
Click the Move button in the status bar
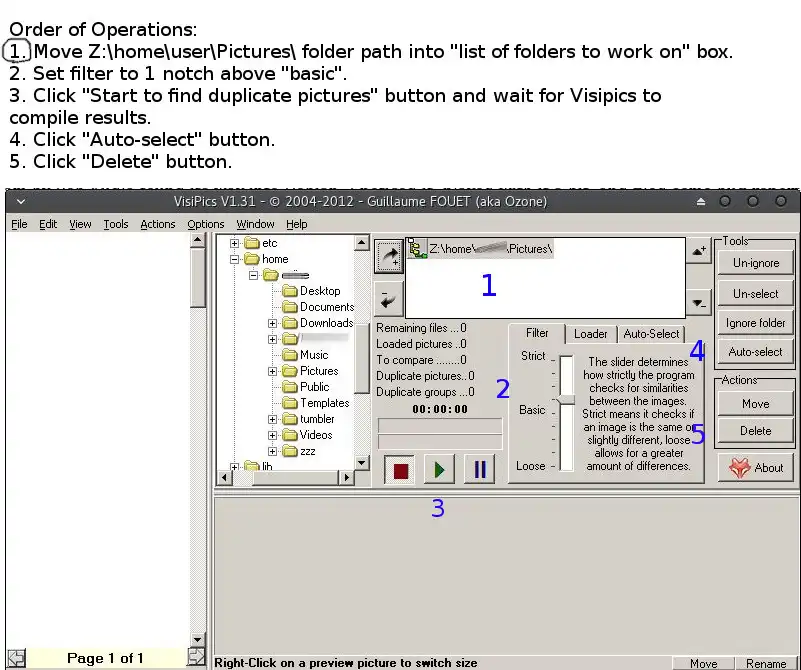click(x=703, y=663)
